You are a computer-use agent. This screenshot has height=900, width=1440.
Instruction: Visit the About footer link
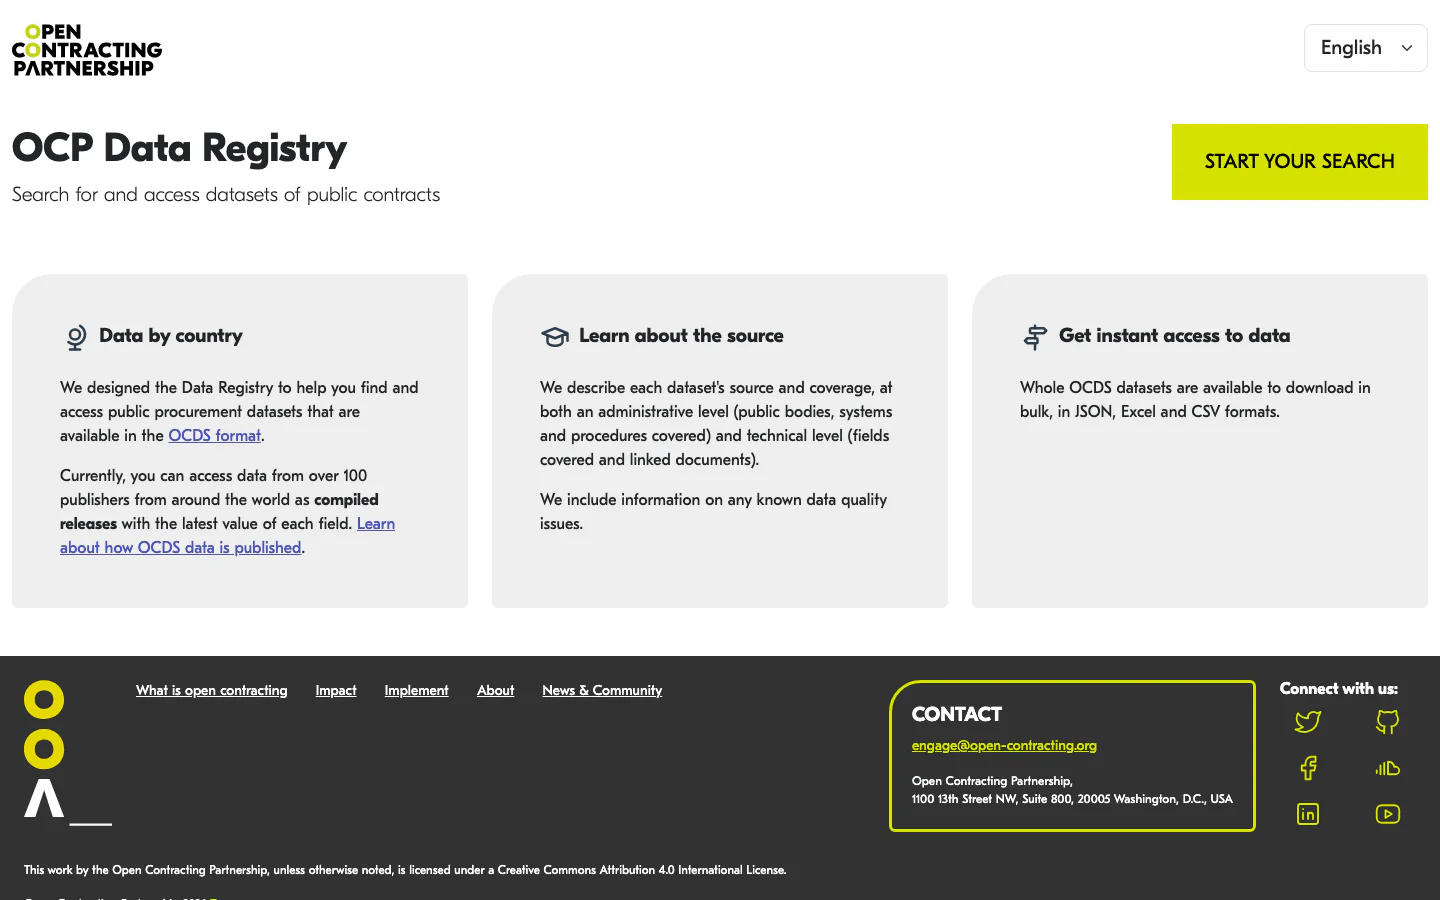(495, 691)
